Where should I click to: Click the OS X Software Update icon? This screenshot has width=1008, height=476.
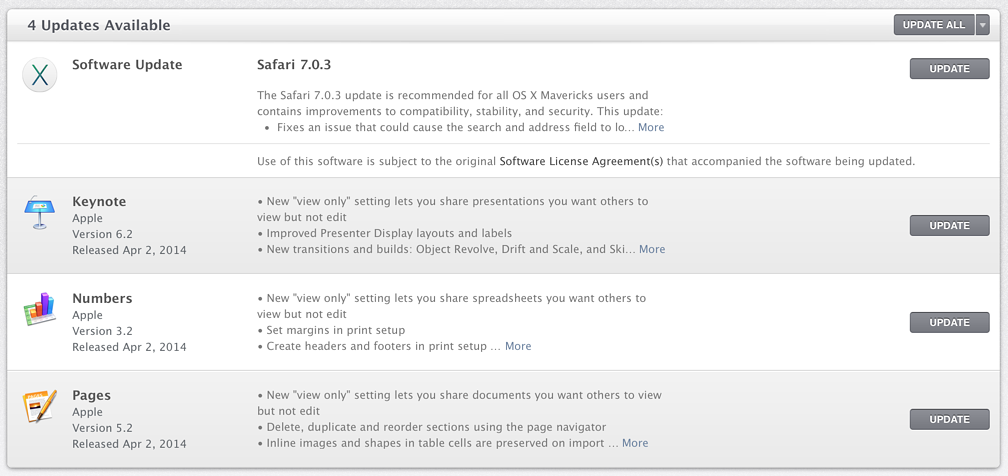point(40,75)
